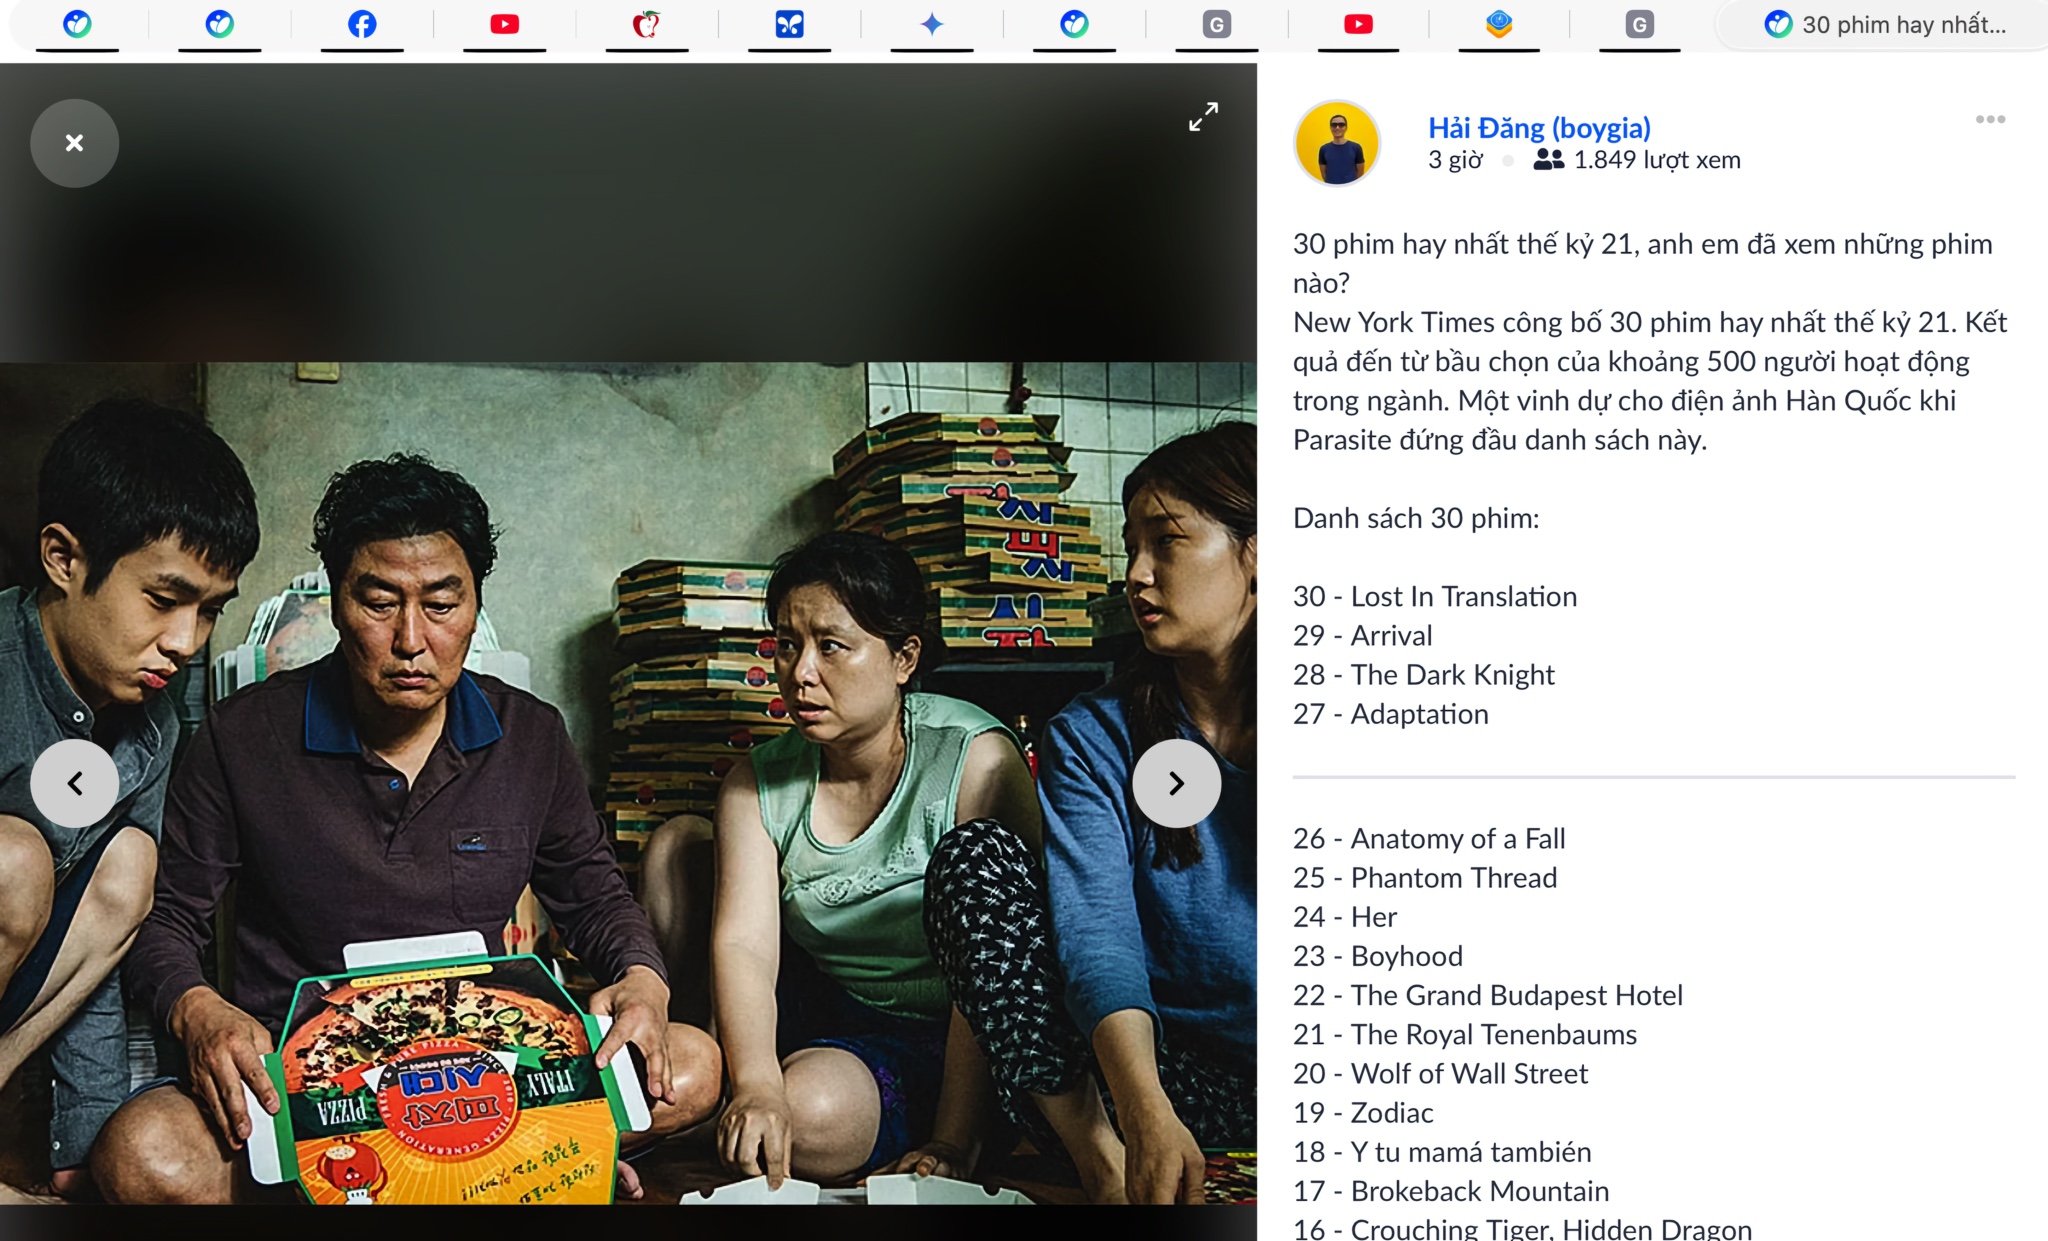Click the '18 - Y tu mamá también' line
2048x1241 pixels.
1442,1152
